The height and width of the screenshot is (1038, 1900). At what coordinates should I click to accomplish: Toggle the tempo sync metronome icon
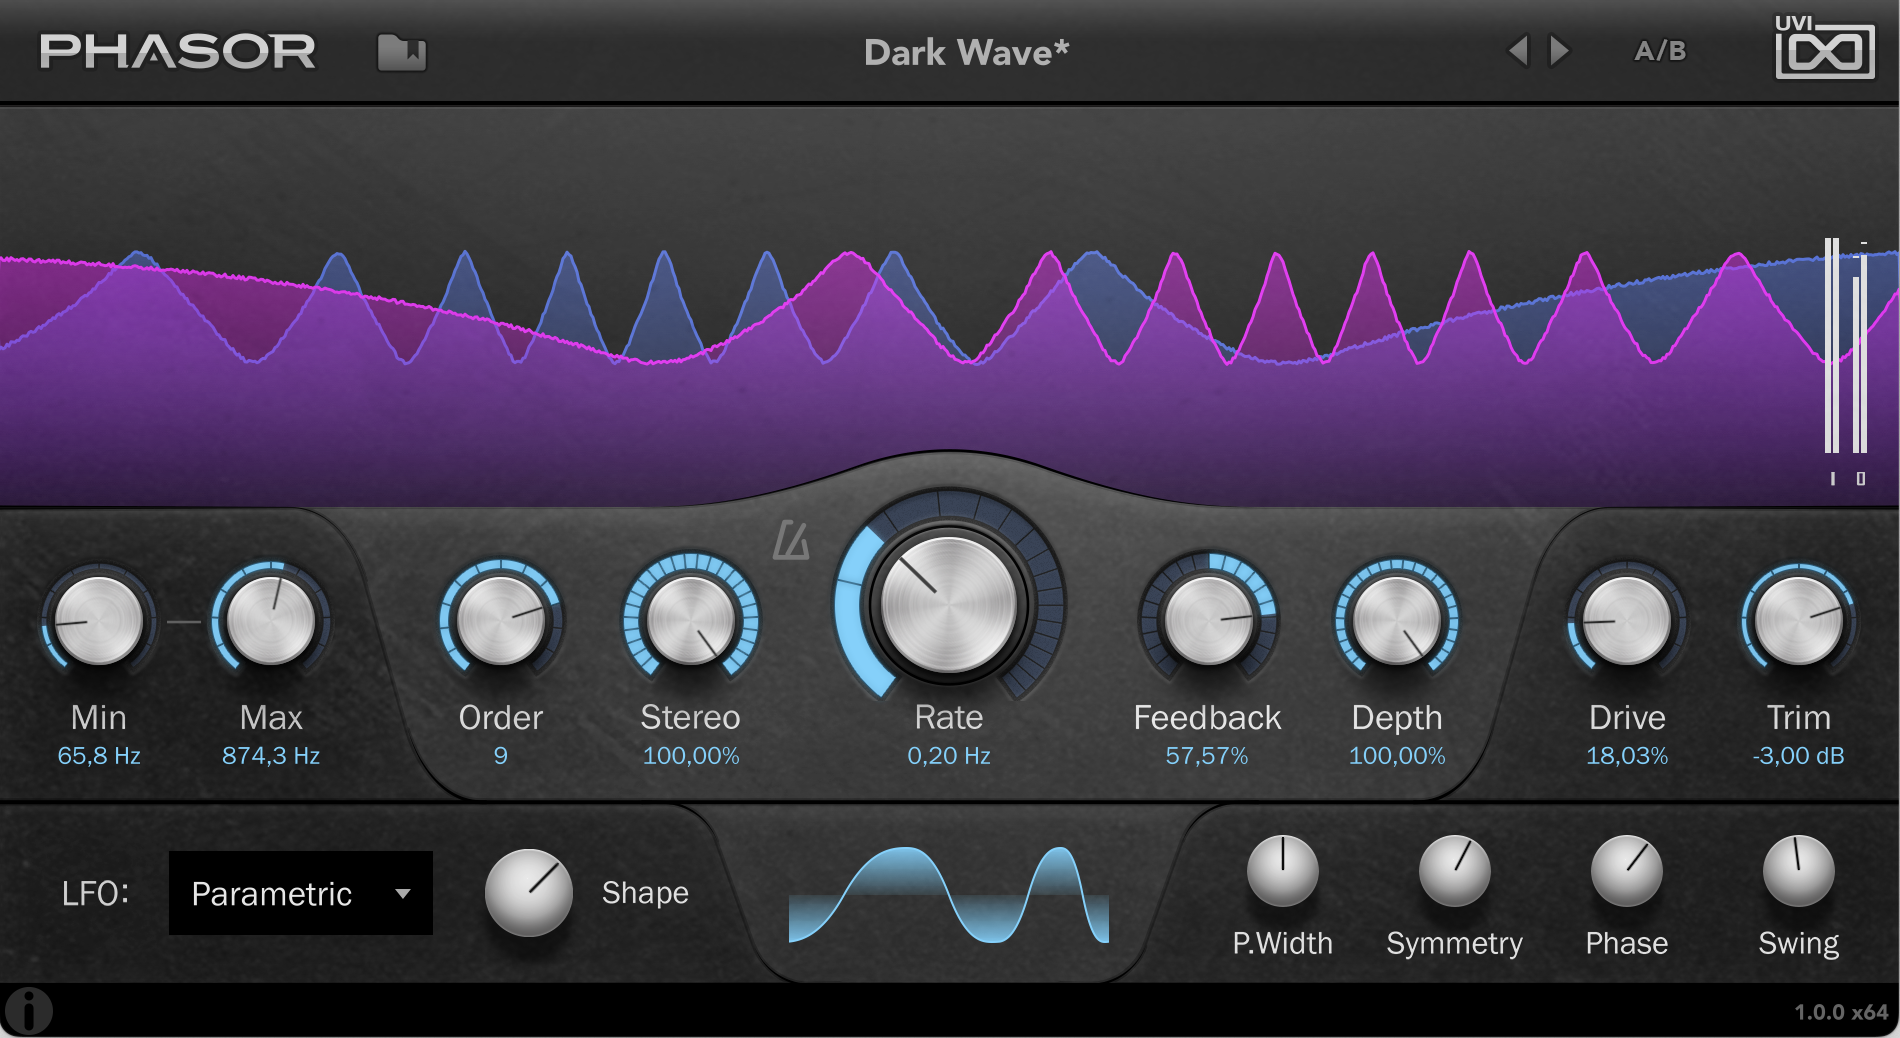coord(790,541)
